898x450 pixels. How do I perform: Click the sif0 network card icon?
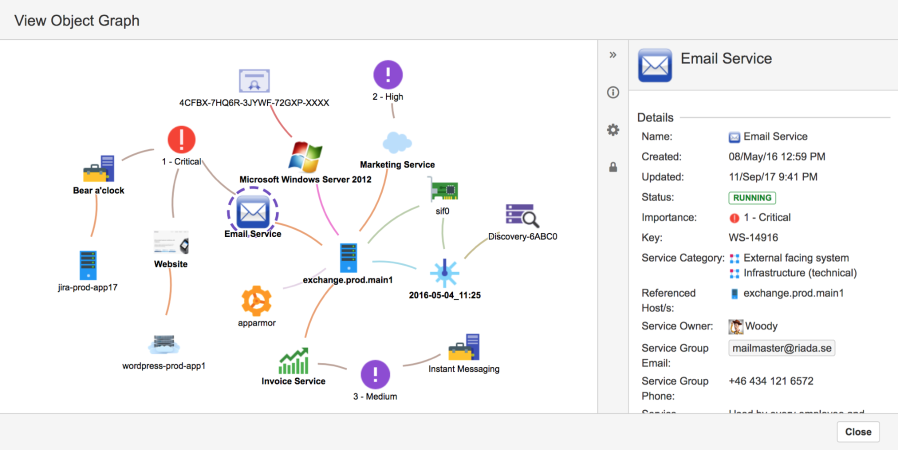click(x=443, y=191)
